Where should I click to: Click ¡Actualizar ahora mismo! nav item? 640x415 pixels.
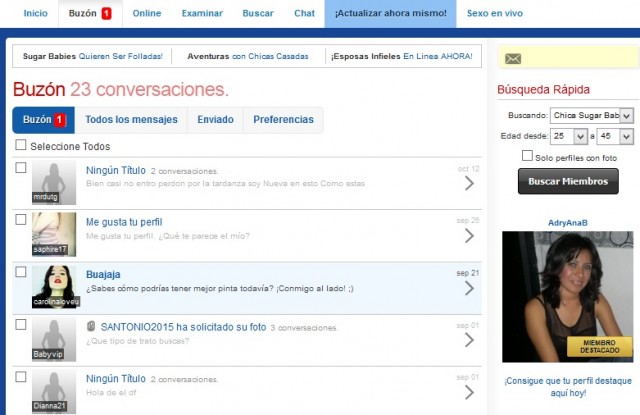point(391,13)
